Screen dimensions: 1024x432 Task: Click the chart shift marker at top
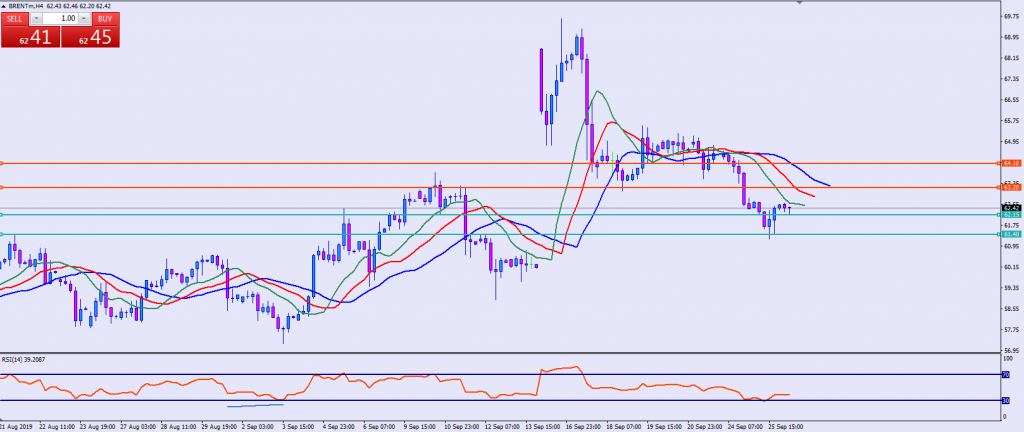click(x=800, y=3)
